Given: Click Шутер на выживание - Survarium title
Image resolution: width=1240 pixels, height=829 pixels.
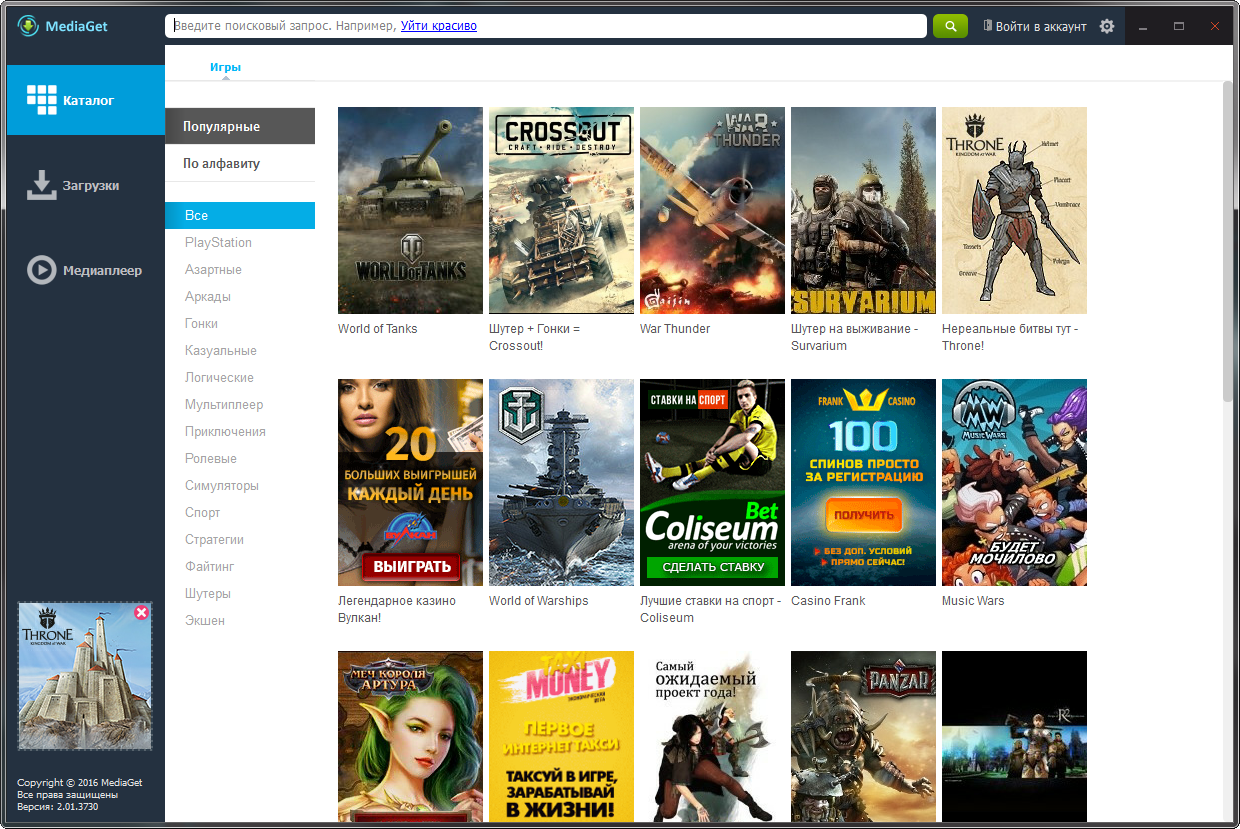Looking at the screenshot, I should 854,337.
